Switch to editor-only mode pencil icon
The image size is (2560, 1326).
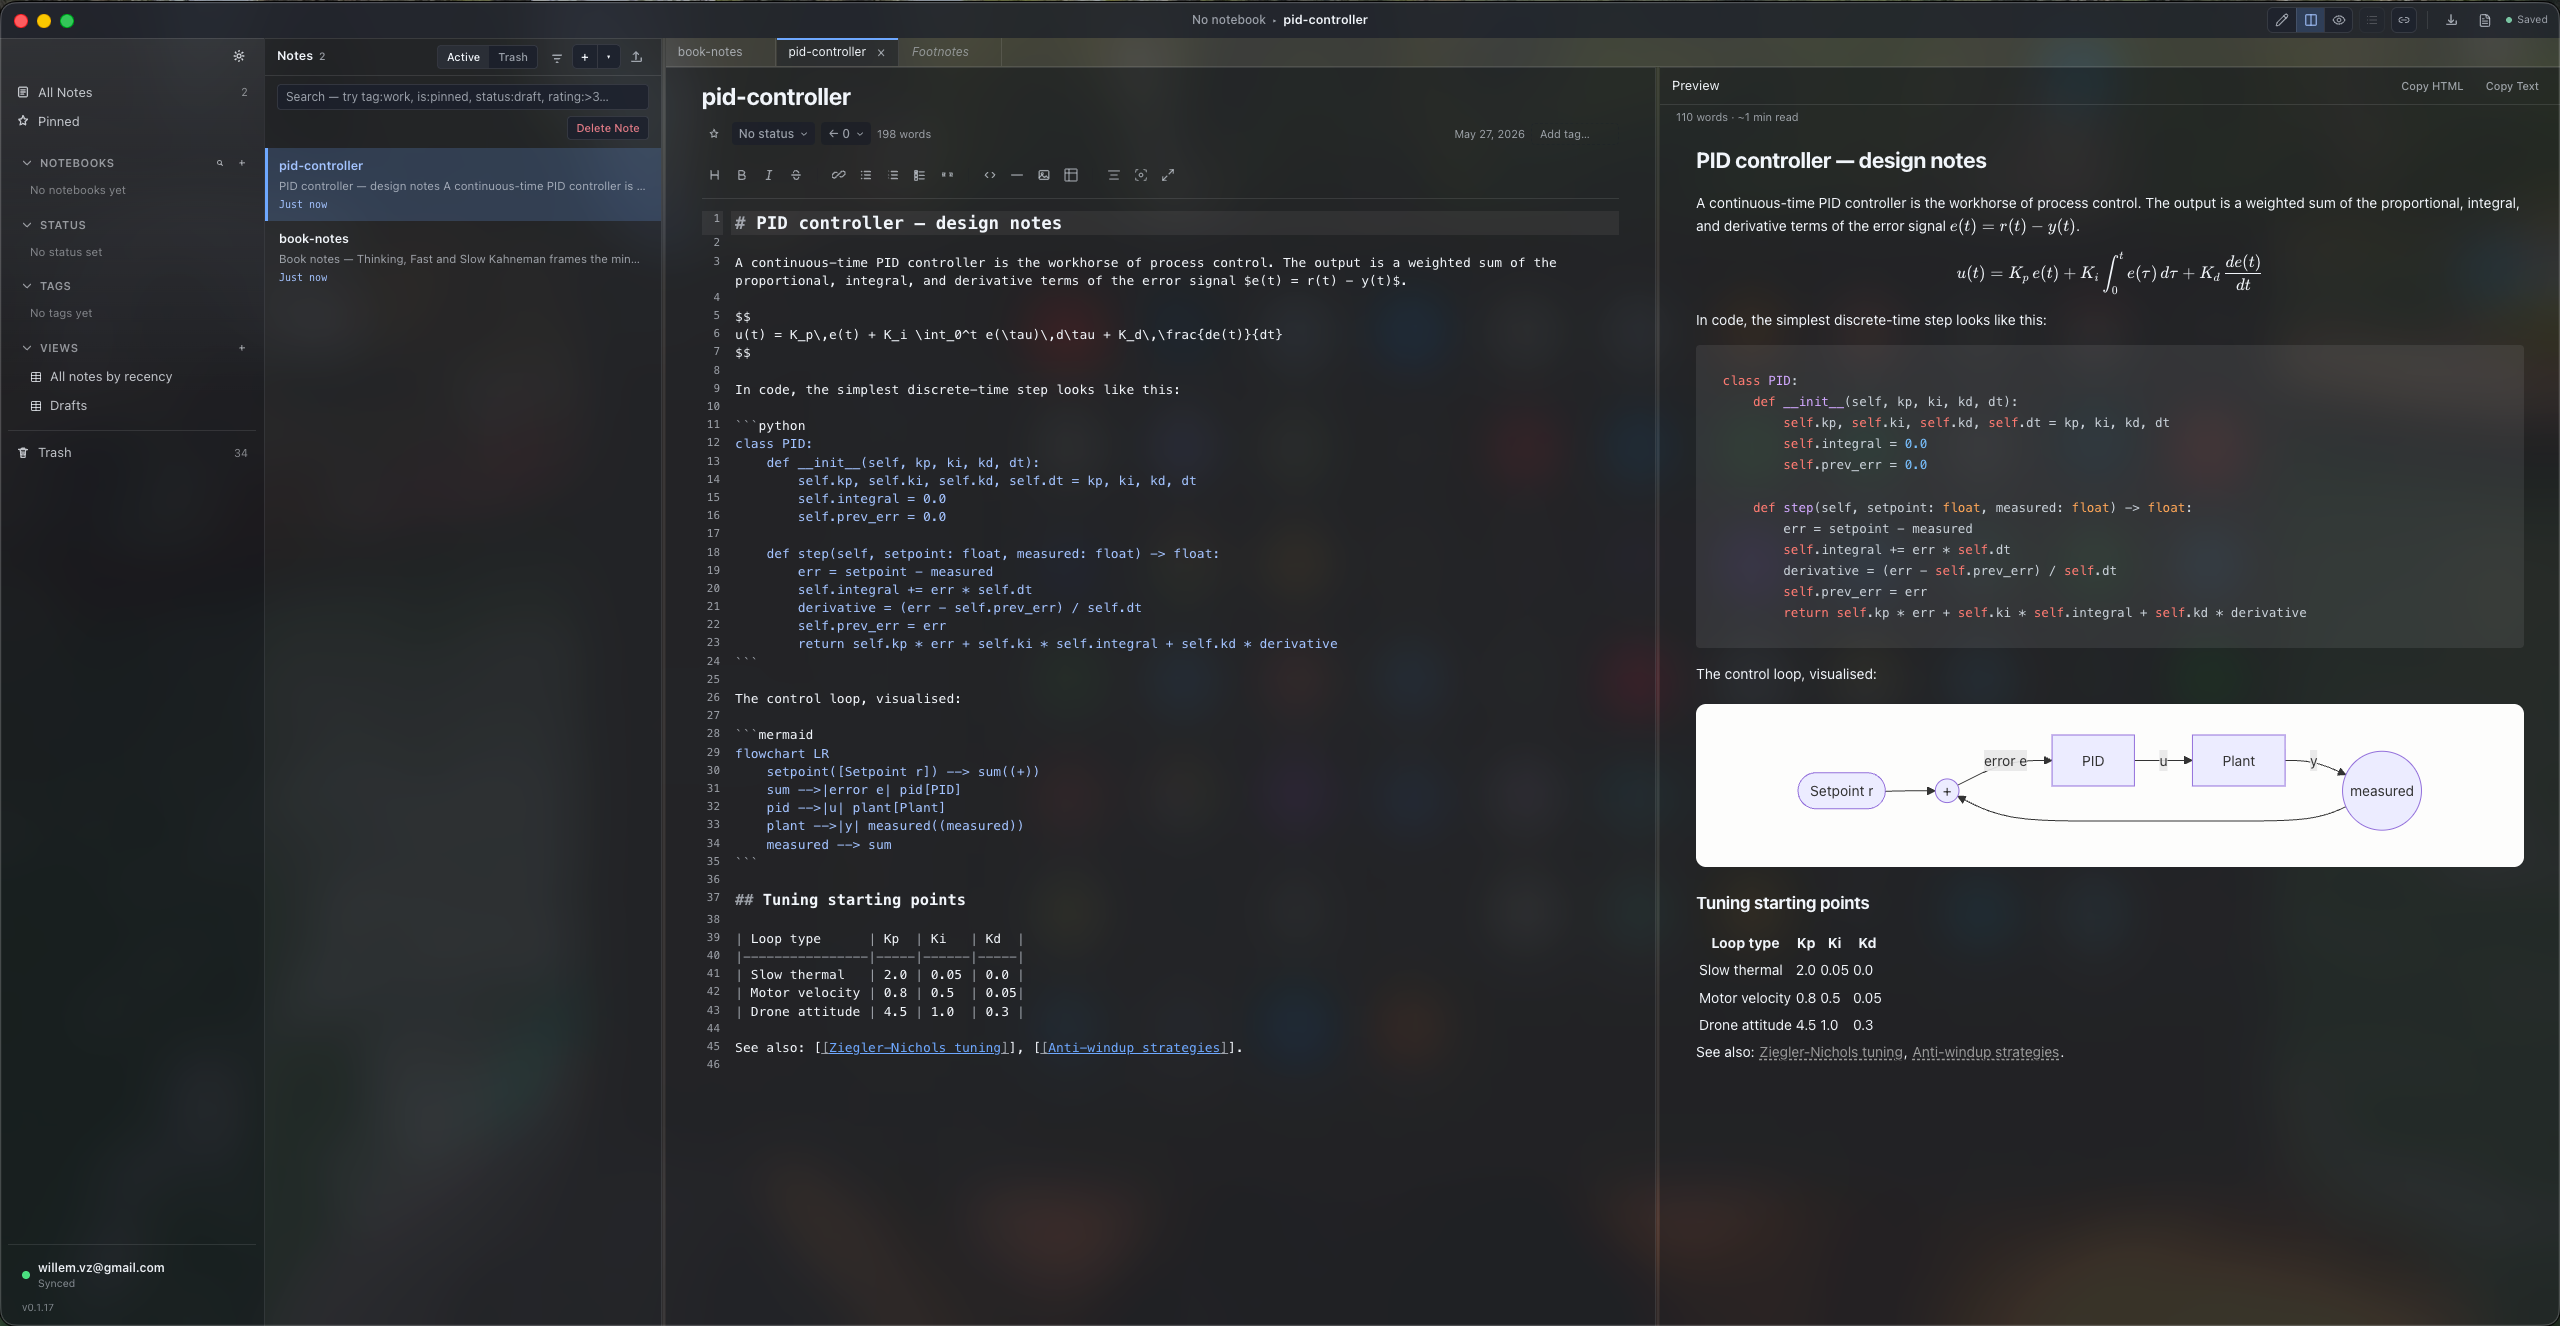[x=2282, y=20]
